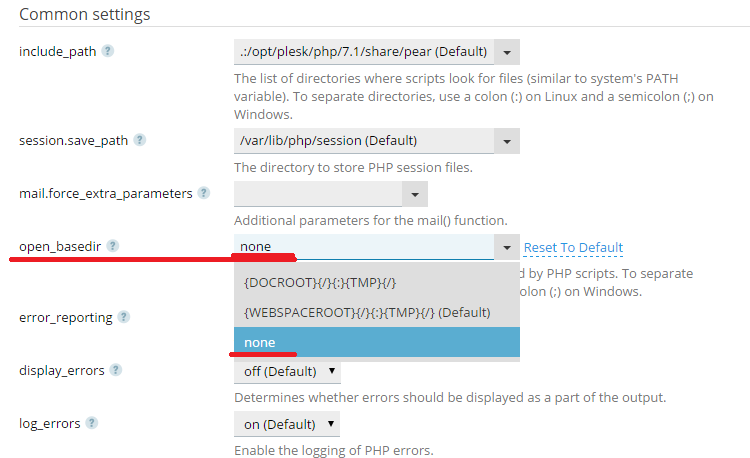The height and width of the screenshot is (458, 750).
Task: Click help icon beside session.save_path
Action: coord(140,140)
